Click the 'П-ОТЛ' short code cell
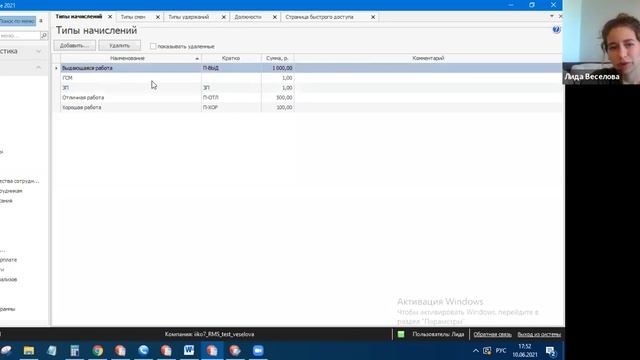 click(231, 98)
